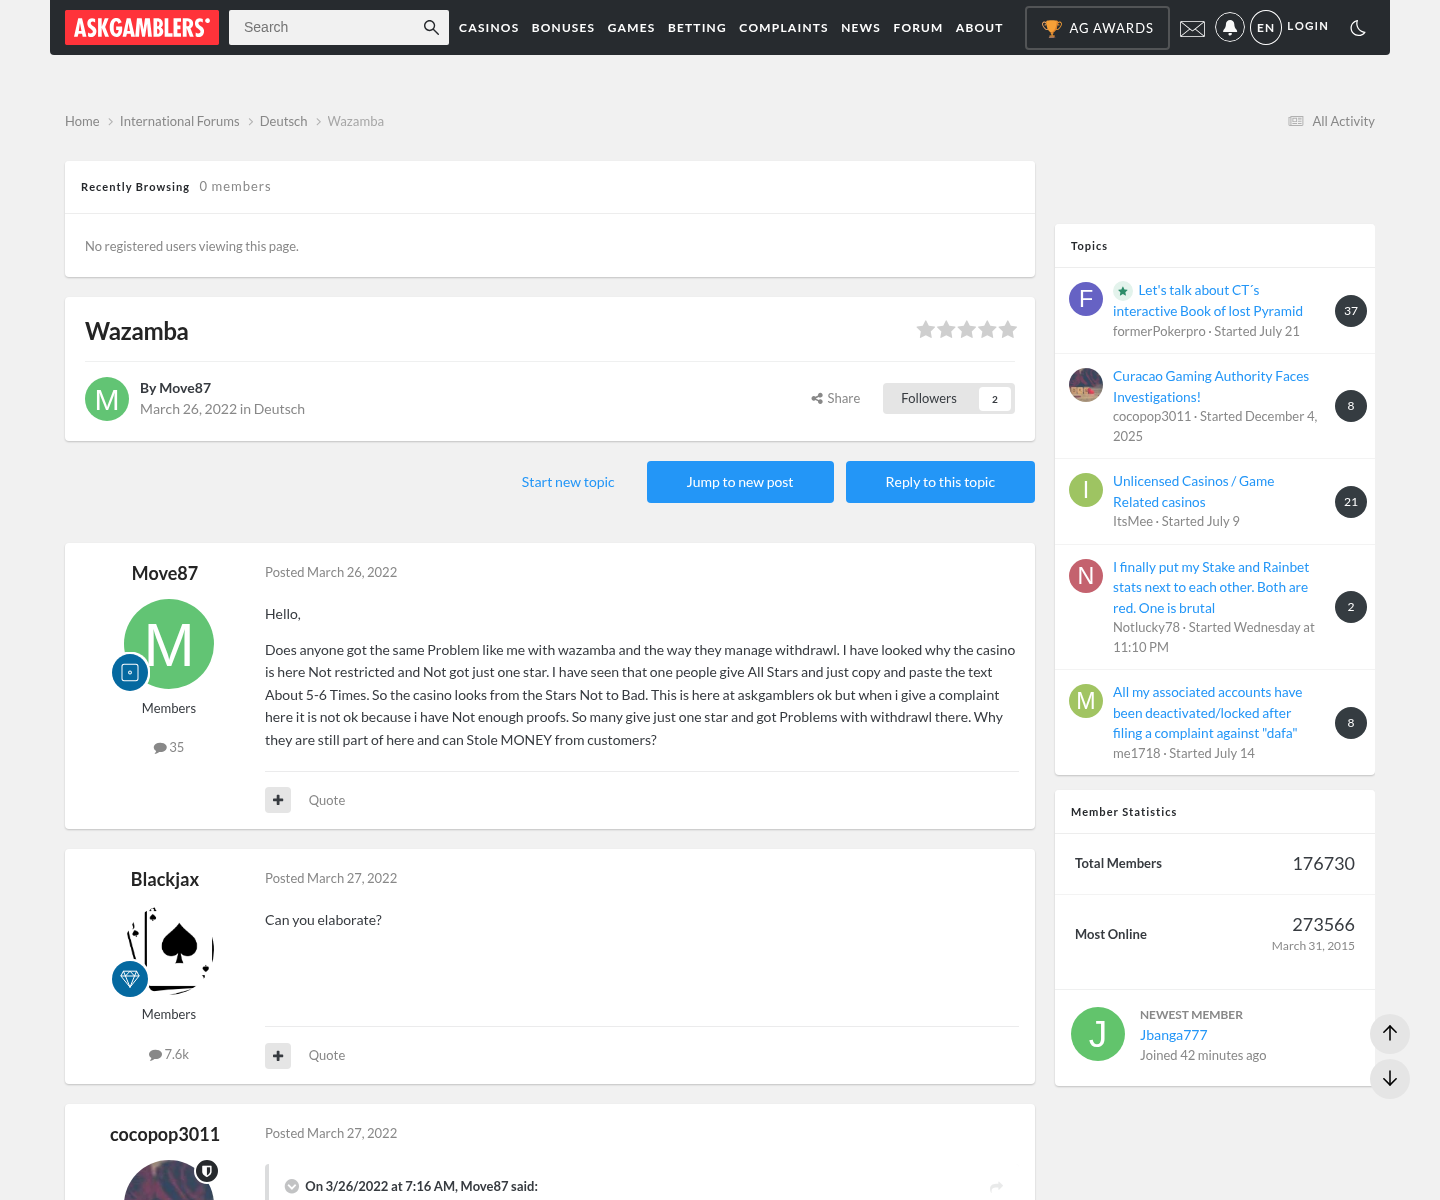Open cocopop3011 profile name
This screenshot has width=1440, height=1200.
coord(165,1134)
